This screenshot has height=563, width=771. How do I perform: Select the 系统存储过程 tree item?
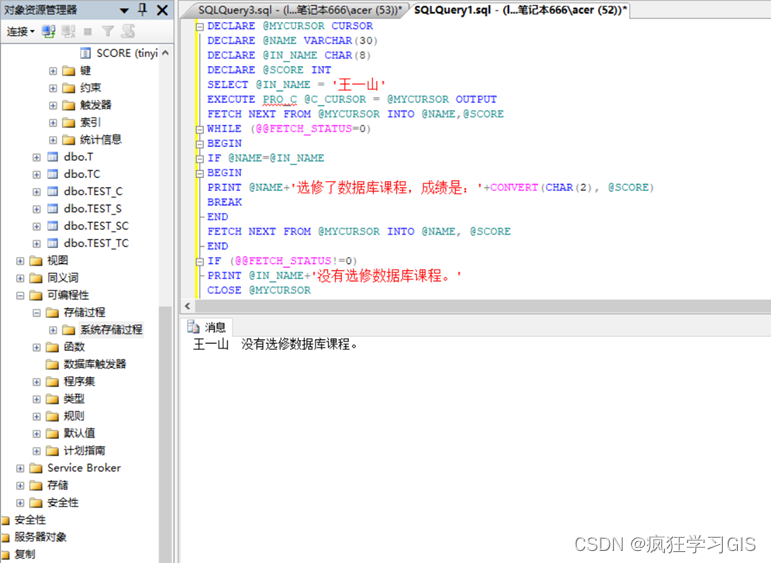click(111, 329)
